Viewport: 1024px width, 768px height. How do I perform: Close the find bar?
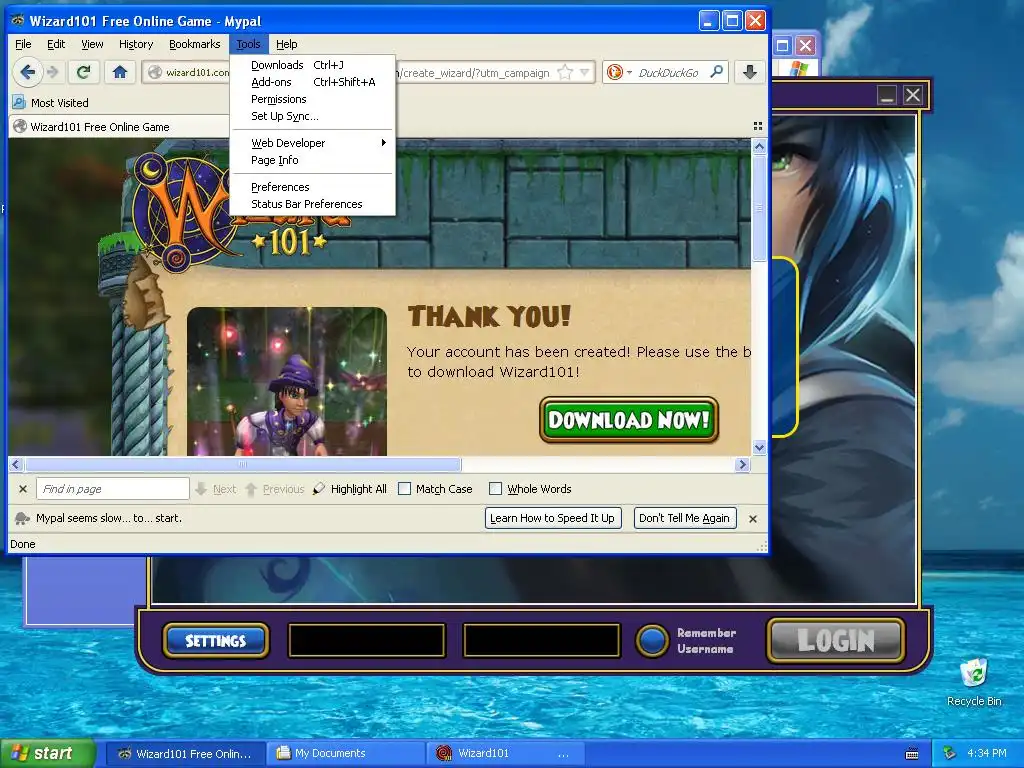[23, 488]
